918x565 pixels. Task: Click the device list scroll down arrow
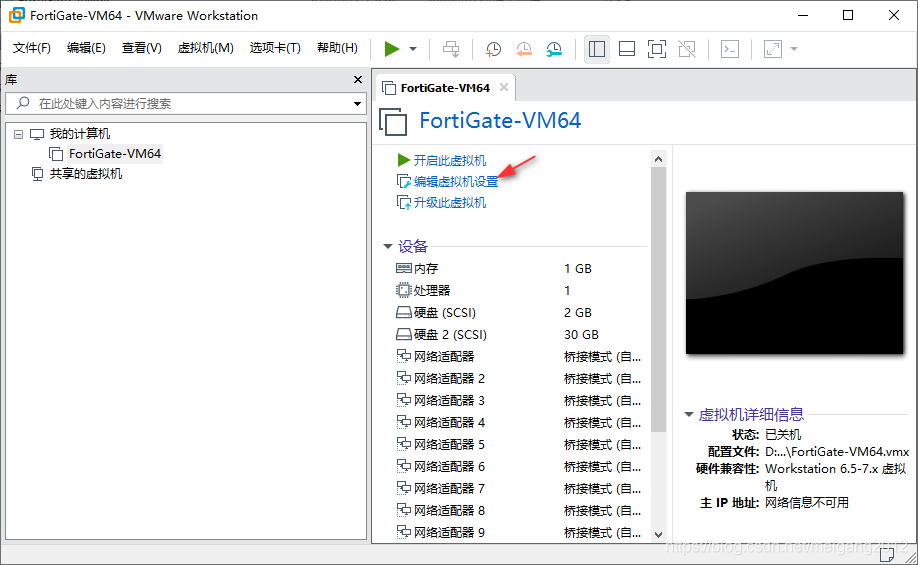point(658,535)
